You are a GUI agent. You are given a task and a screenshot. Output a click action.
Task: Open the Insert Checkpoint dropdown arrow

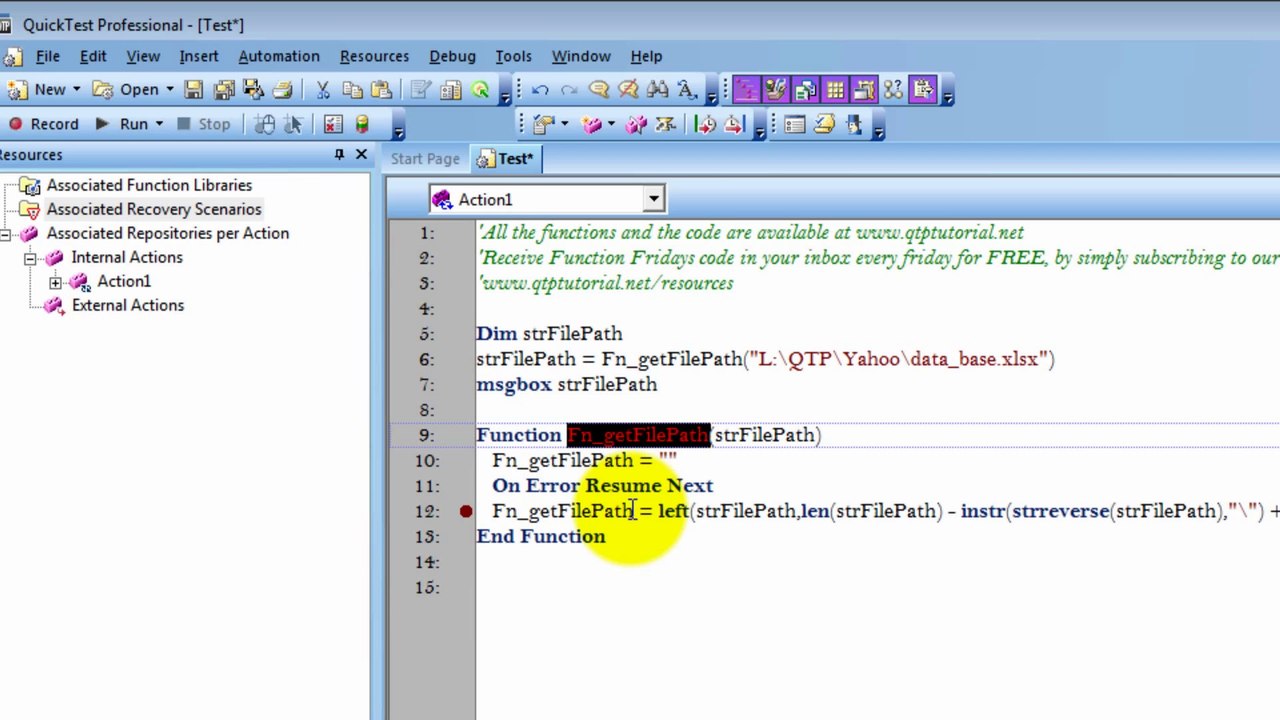click(x=564, y=124)
